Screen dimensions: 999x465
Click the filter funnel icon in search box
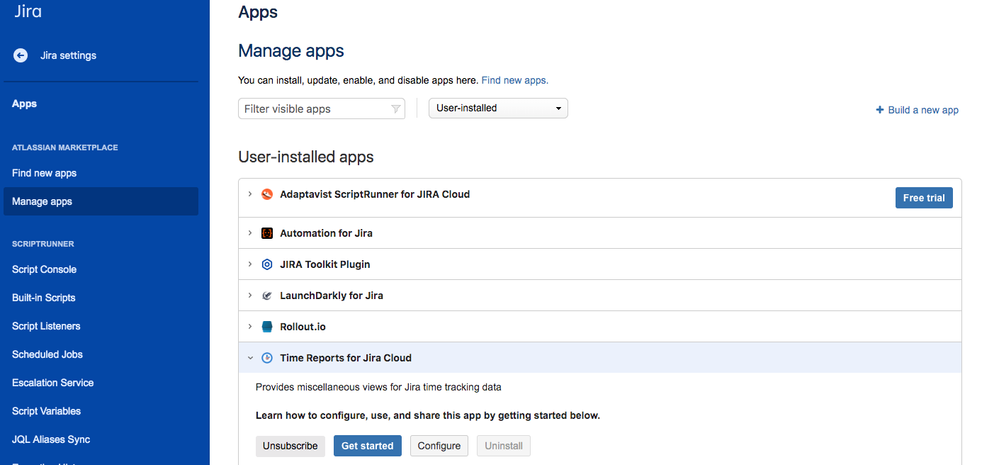tap(395, 109)
